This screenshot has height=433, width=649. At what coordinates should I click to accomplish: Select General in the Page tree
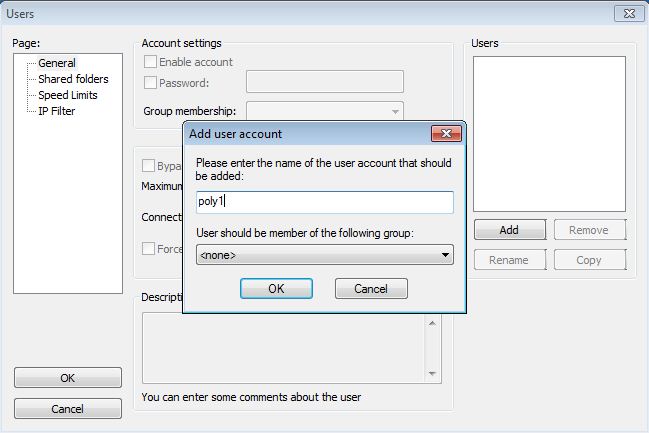tap(56, 63)
